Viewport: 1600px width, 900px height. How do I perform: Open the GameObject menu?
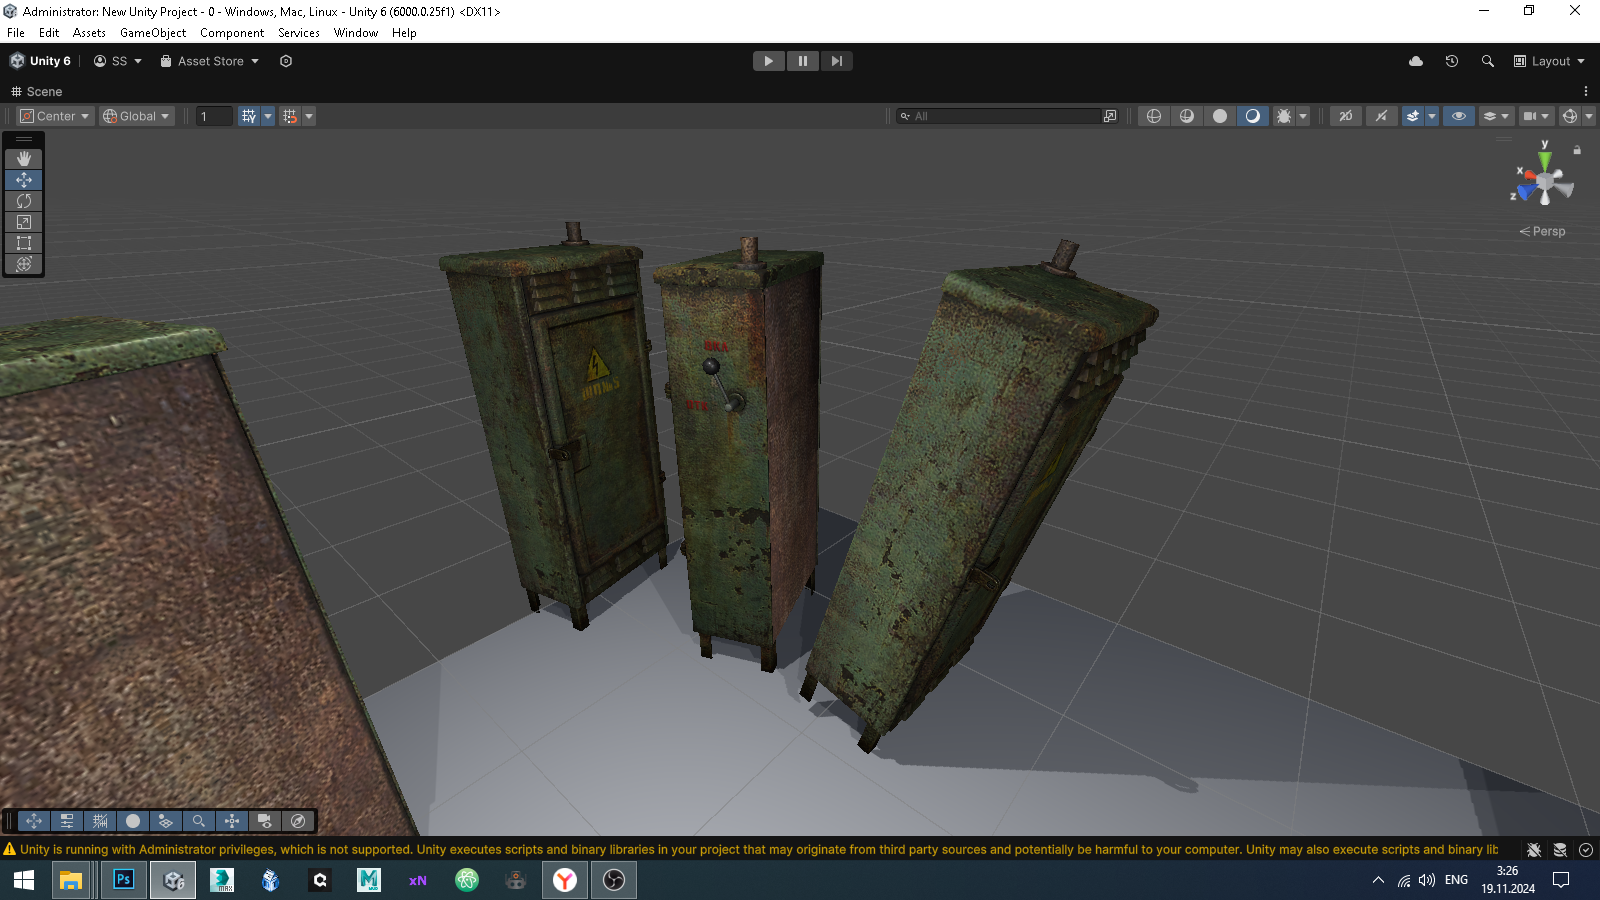[x=152, y=33]
